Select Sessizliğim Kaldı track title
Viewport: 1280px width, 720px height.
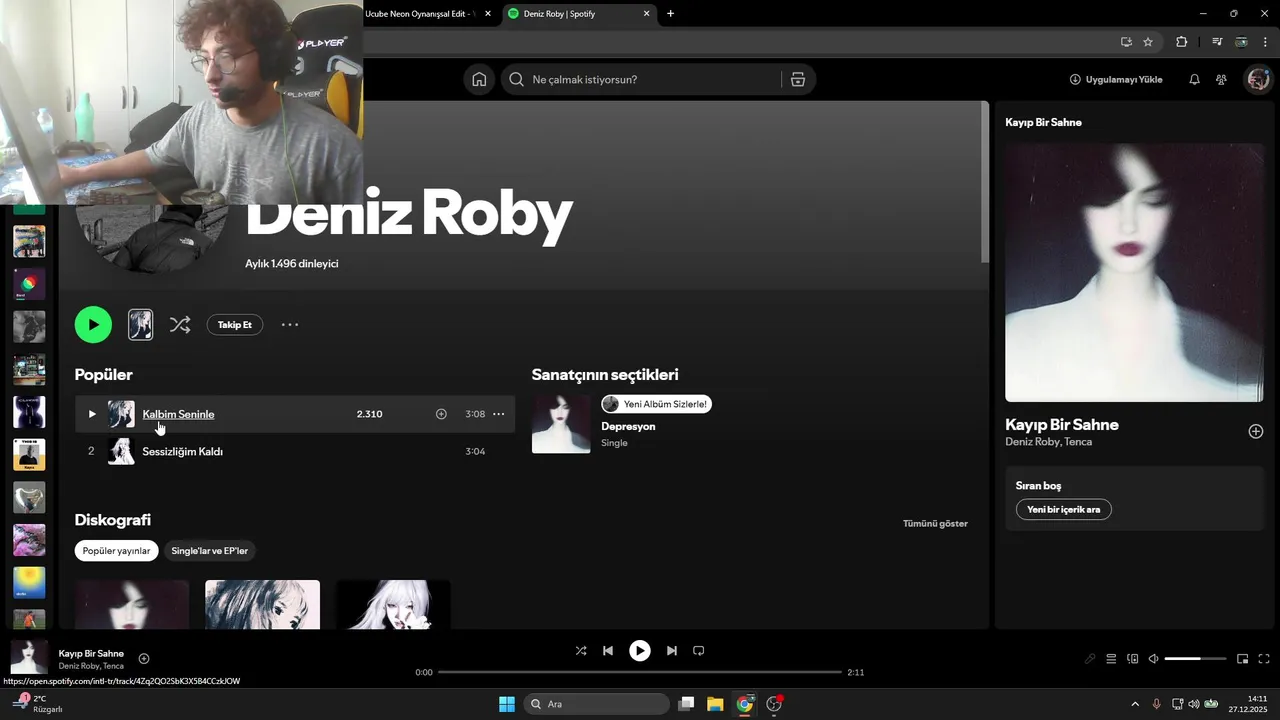click(x=182, y=452)
